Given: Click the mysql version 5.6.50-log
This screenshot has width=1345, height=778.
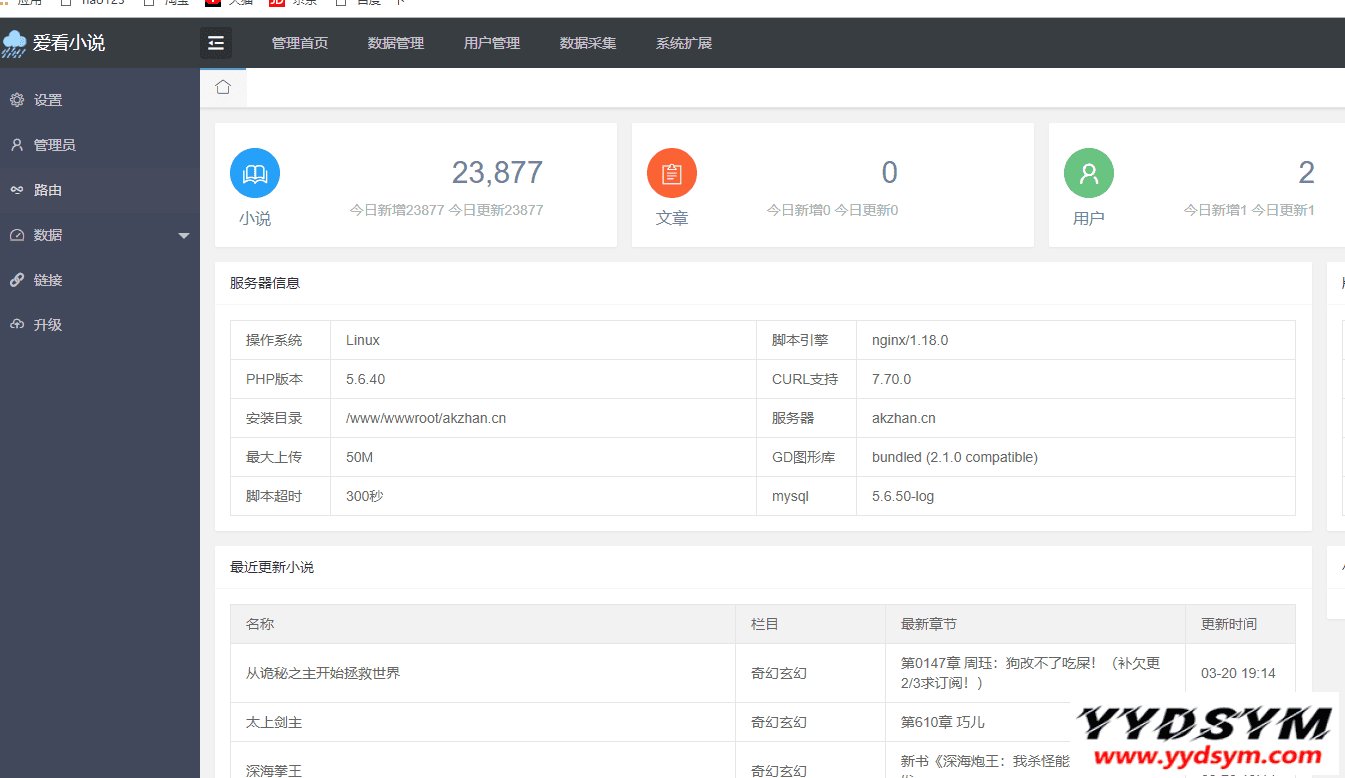Looking at the screenshot, I should click(x=903, y=496).
